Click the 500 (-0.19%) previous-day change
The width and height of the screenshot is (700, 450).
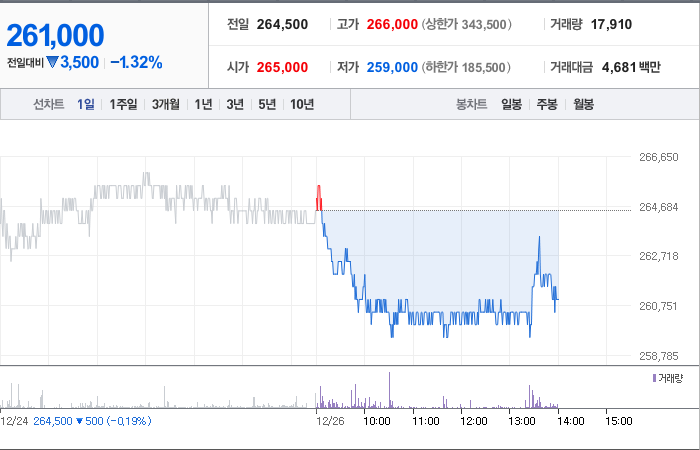pos(118,421)
